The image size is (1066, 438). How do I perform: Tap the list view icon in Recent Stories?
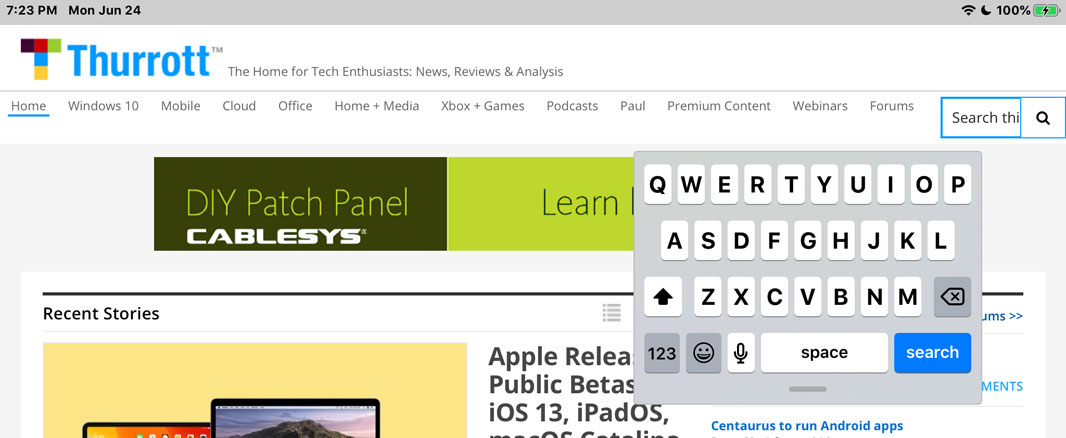point(611,313)
